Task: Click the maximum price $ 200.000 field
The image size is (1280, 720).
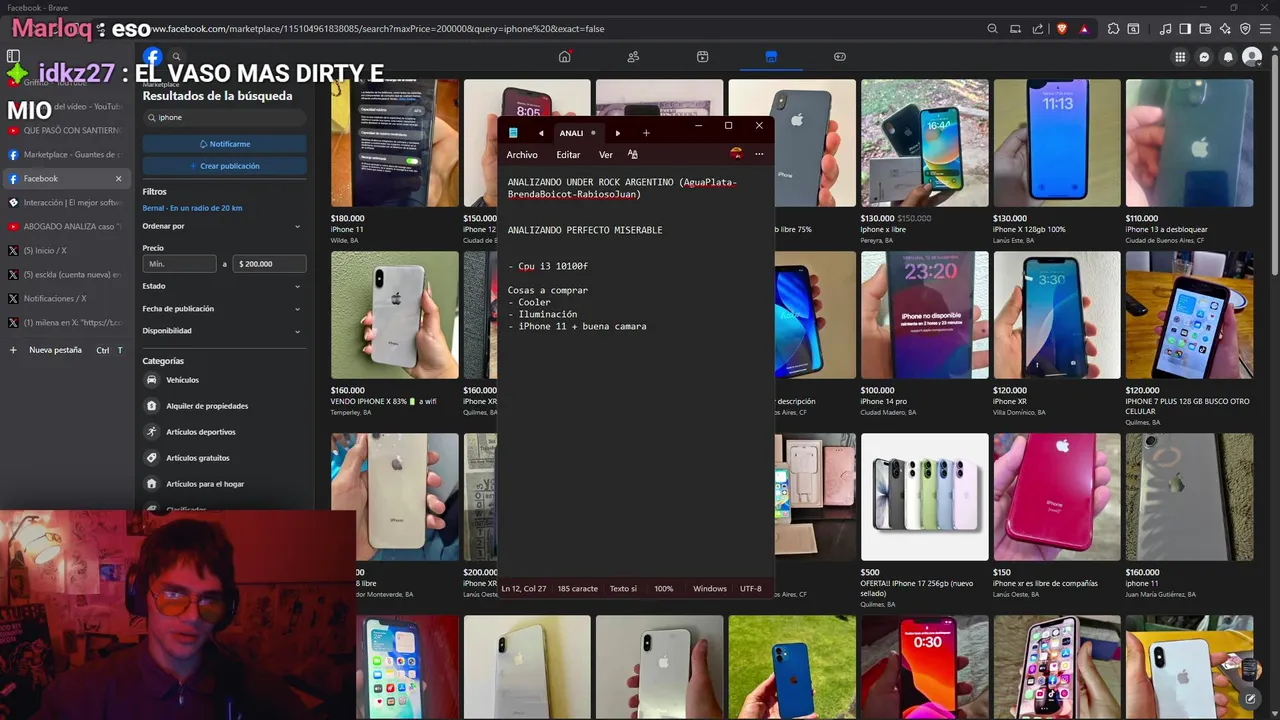Action: click(x=270, y=264)
